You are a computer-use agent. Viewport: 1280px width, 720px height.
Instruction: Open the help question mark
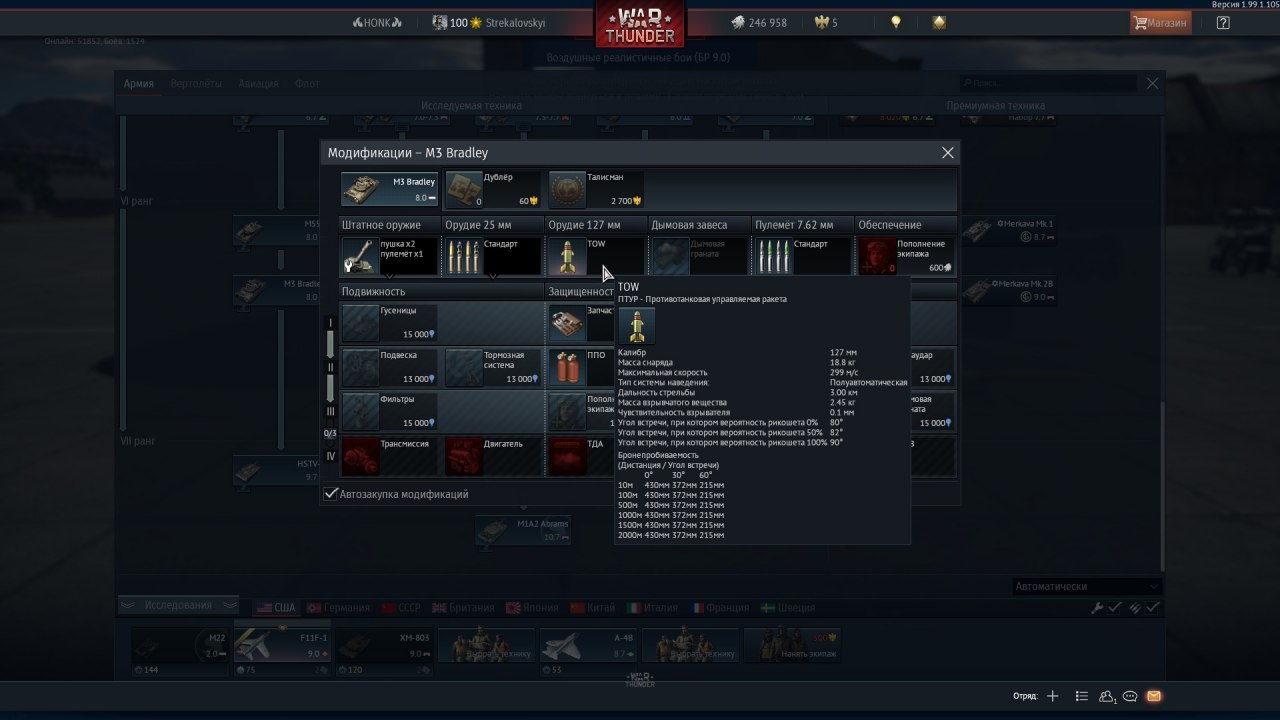pyautogui.click(x=1223, y=22)
